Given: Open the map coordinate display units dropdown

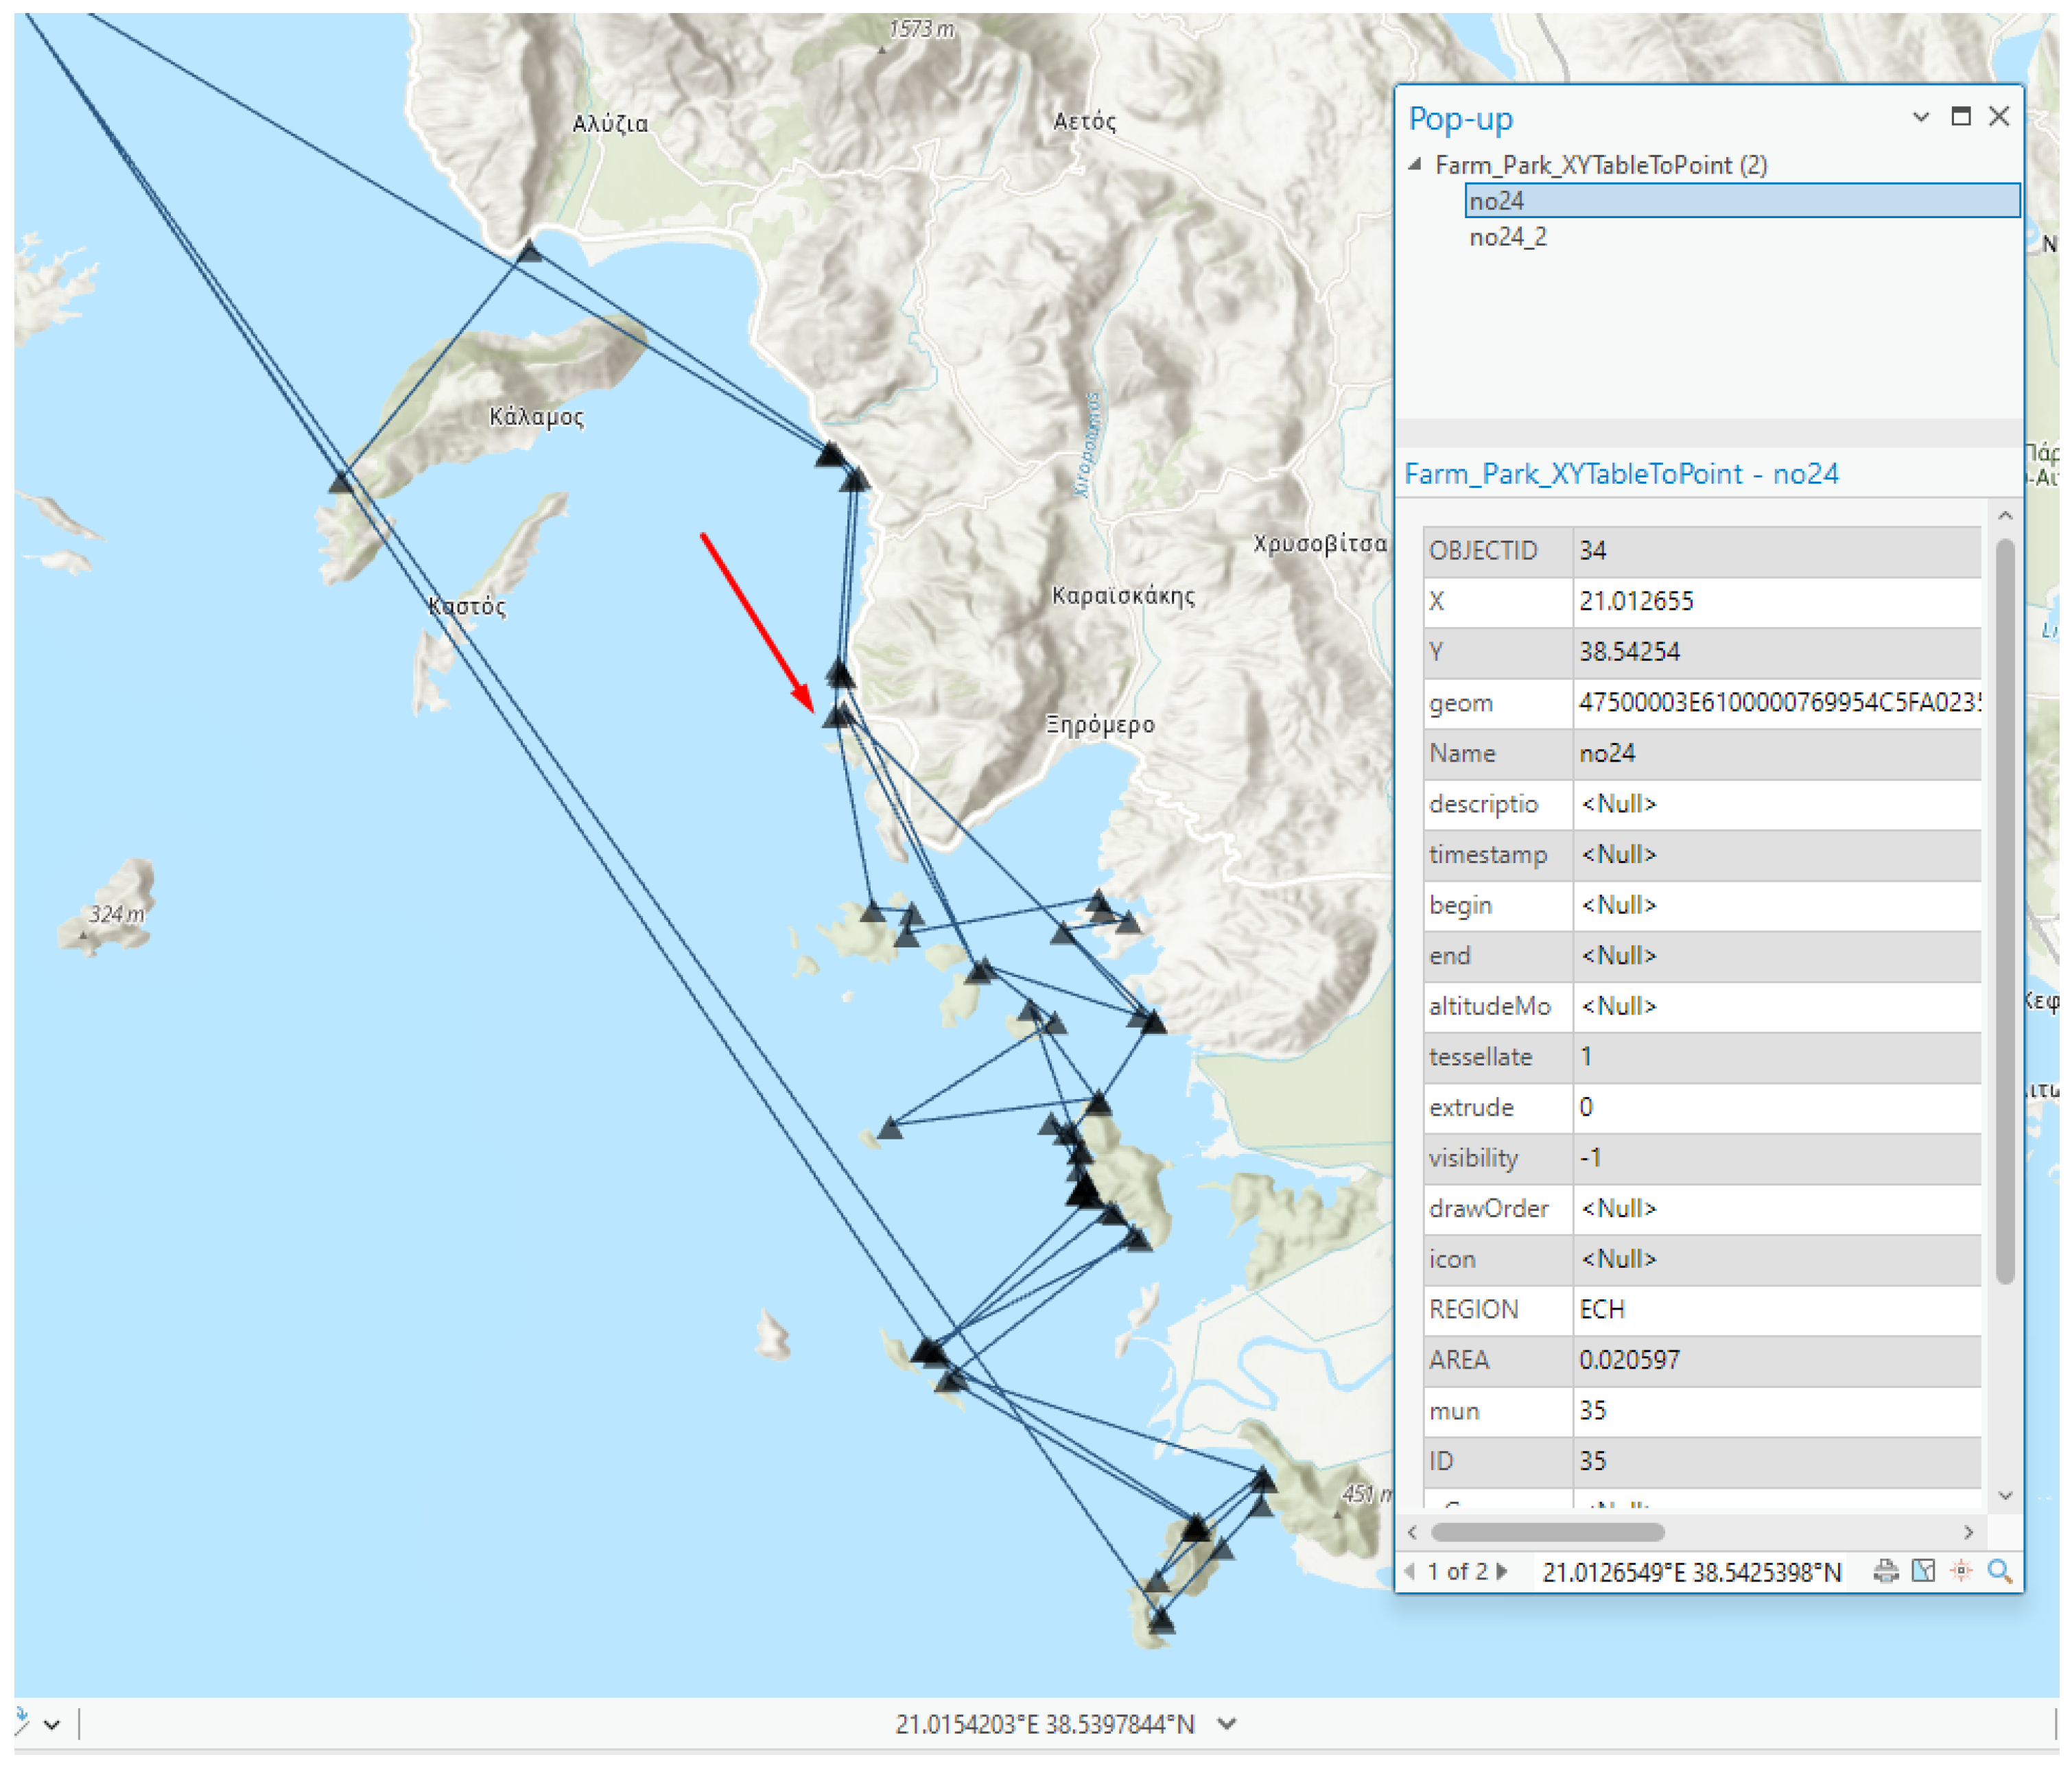Looking at the screenshot, I should click(x=1227, y=1723).
